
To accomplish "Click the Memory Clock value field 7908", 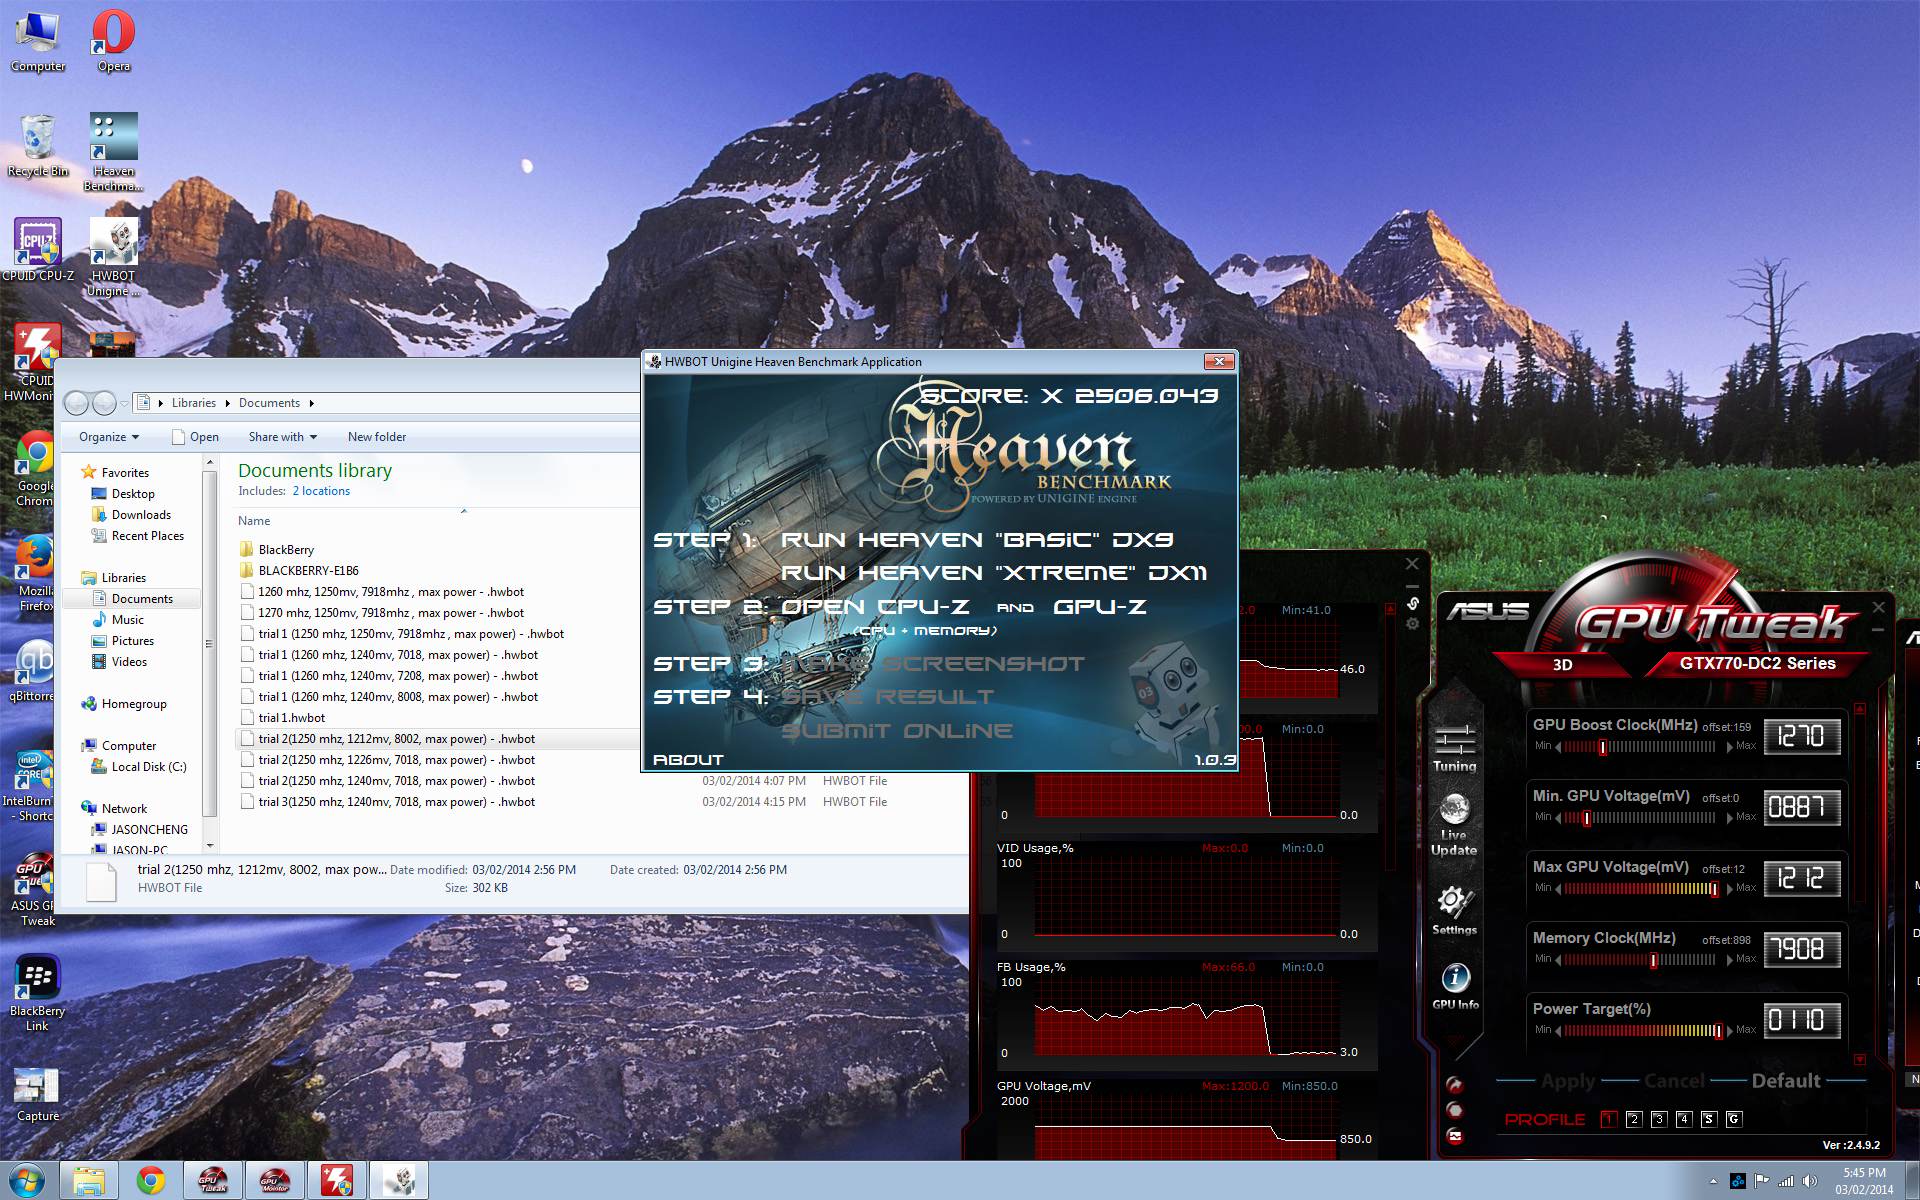I will pos(1801,949).
